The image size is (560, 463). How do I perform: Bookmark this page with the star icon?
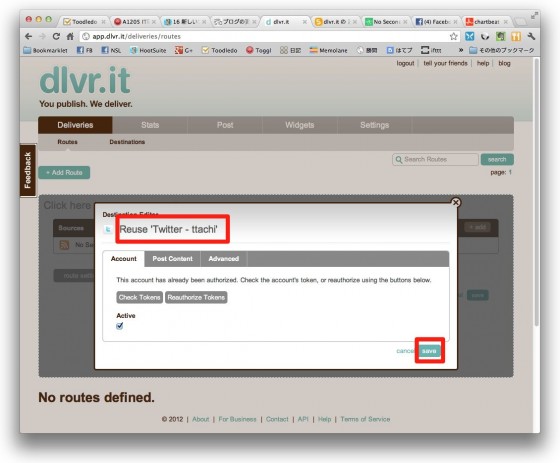click(x=453, y=36)
